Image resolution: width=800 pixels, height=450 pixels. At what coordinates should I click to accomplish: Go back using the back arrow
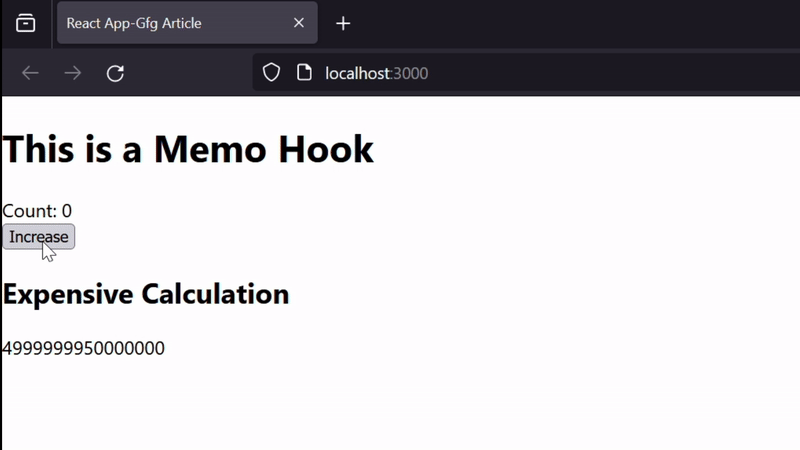click(30, 73)
